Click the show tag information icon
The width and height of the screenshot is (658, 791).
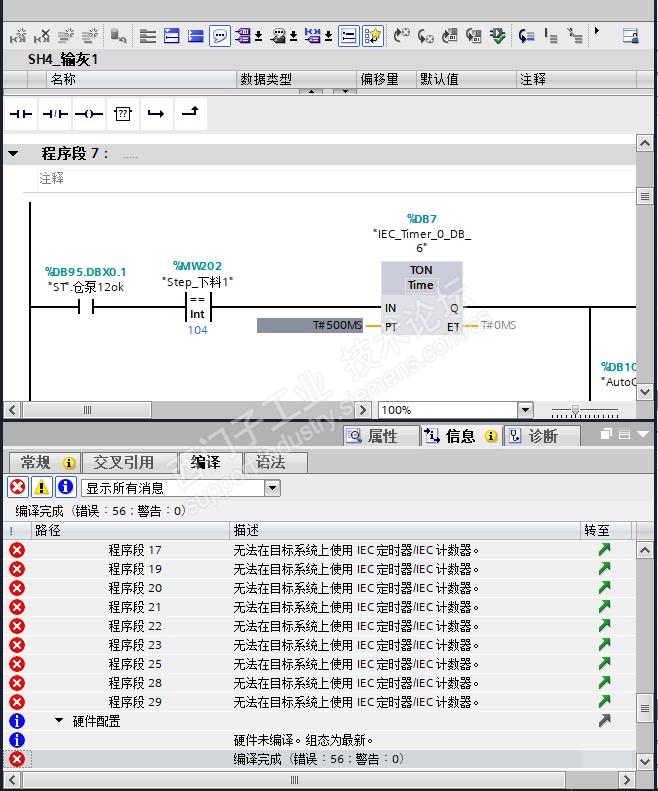pos(278,36)
